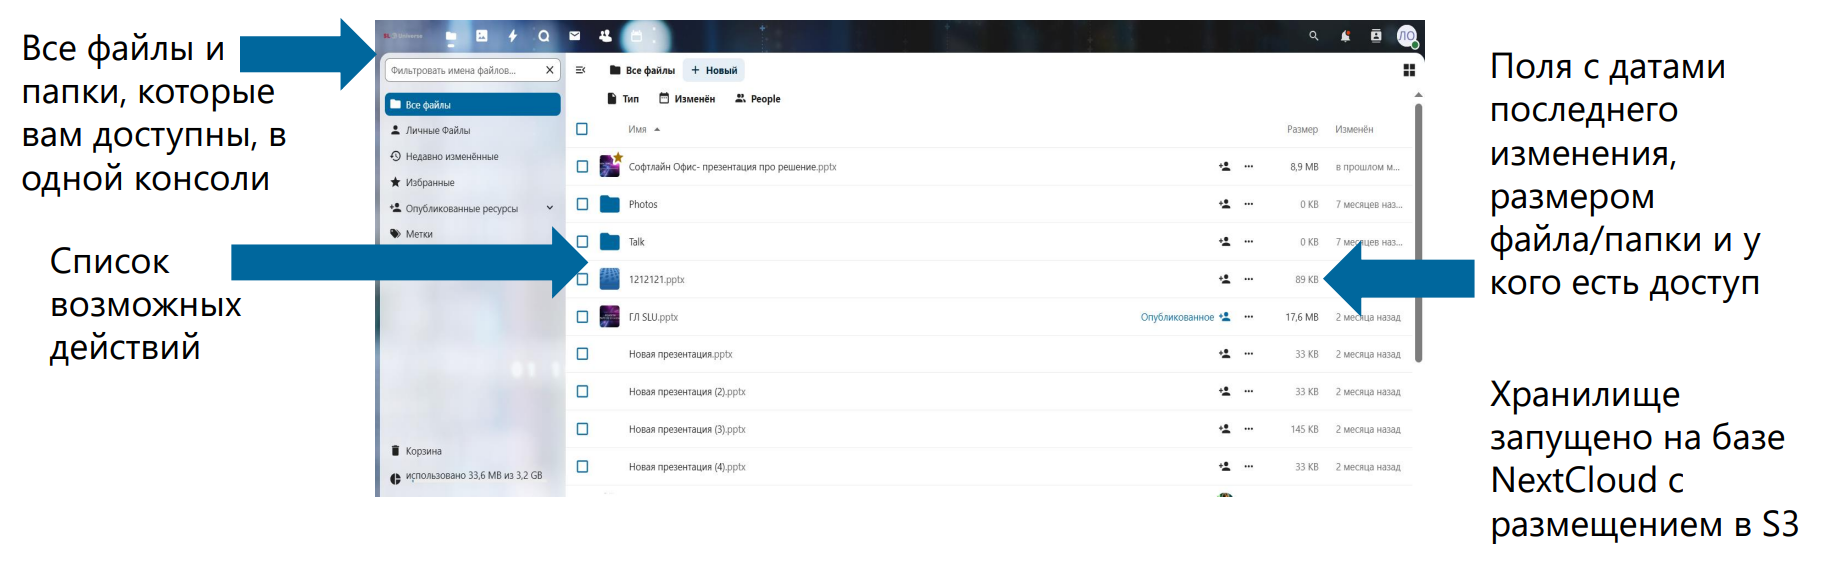This screenshot has width=1821, height=561.
Task: Check the Новая презентация (2).pptx checkbox
Action: [x=582, y=392]
